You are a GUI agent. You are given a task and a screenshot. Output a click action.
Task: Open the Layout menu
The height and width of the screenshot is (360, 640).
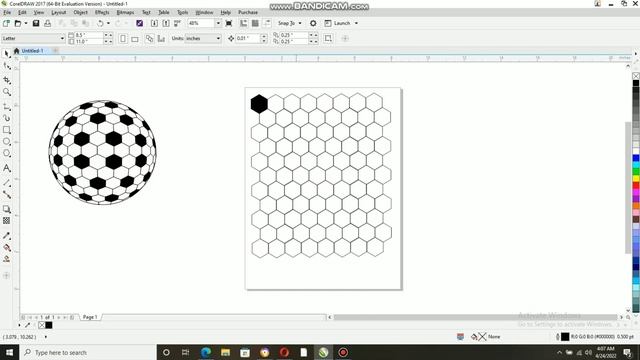[x=58, y=12]
